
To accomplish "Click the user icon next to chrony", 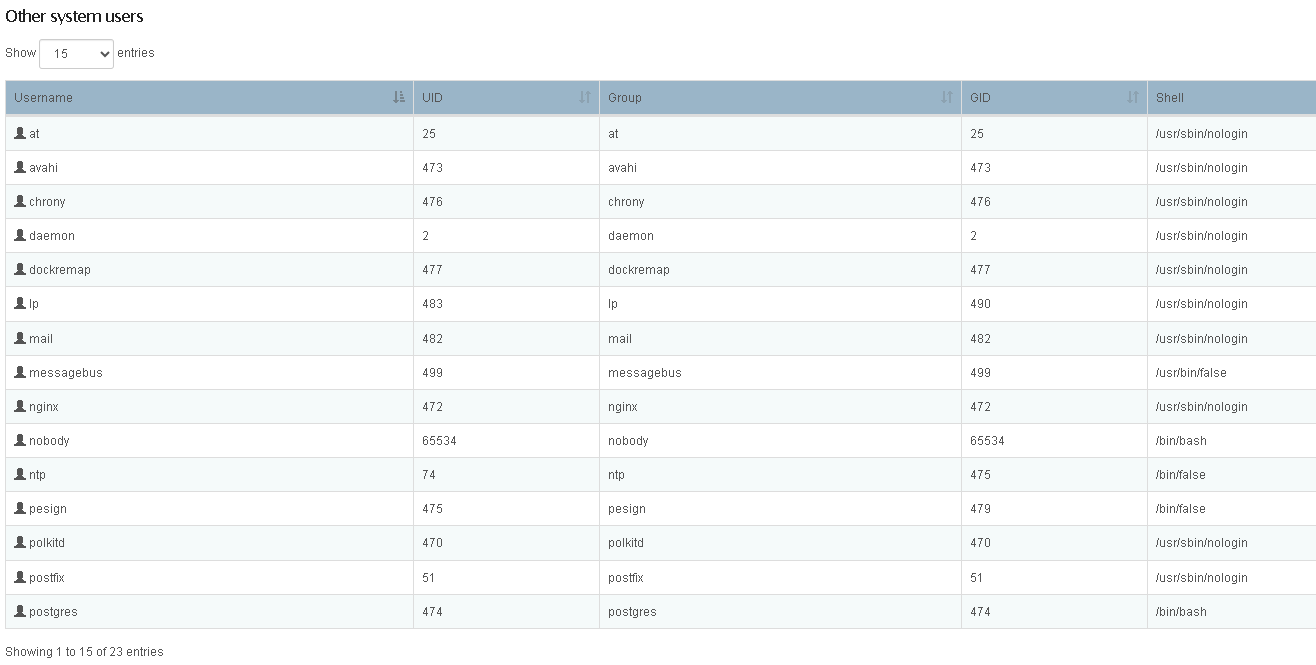I will [20, 201].
